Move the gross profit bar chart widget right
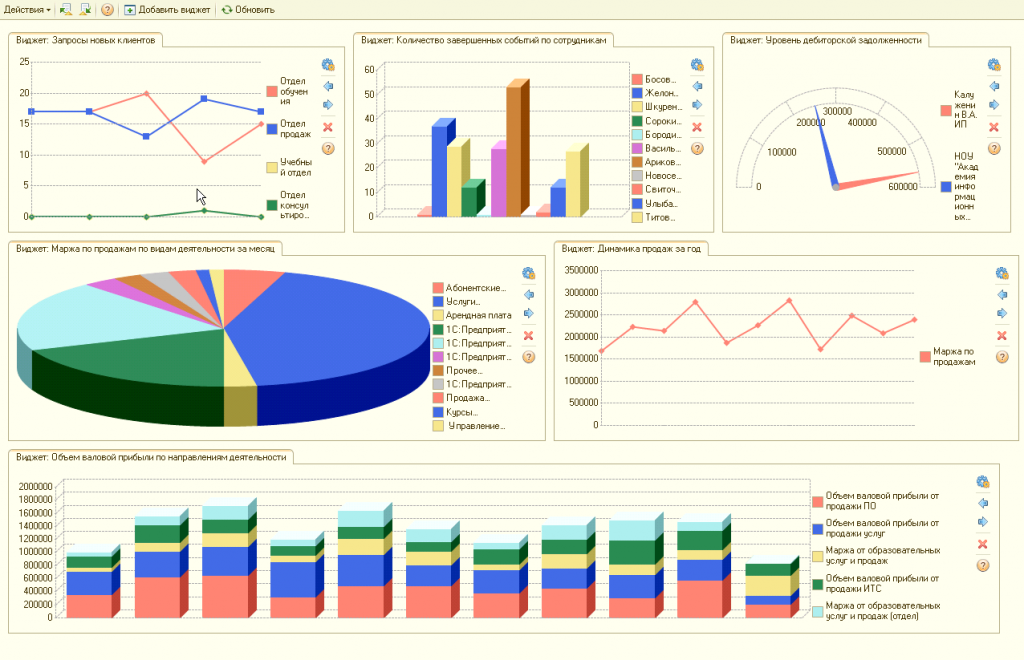Screen dimensions: 1024x660 click(982, 522)
